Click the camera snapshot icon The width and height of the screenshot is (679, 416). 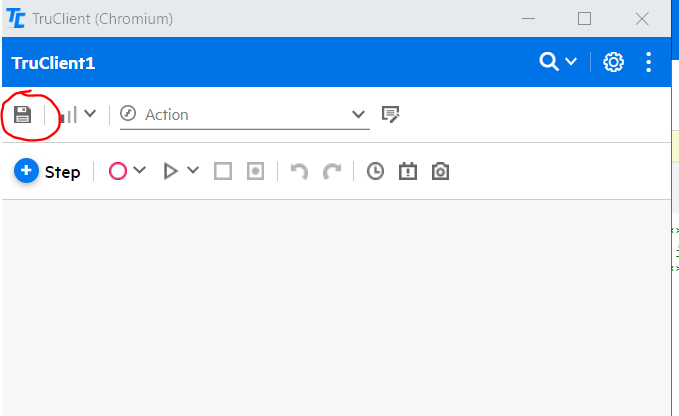[440, 171]
